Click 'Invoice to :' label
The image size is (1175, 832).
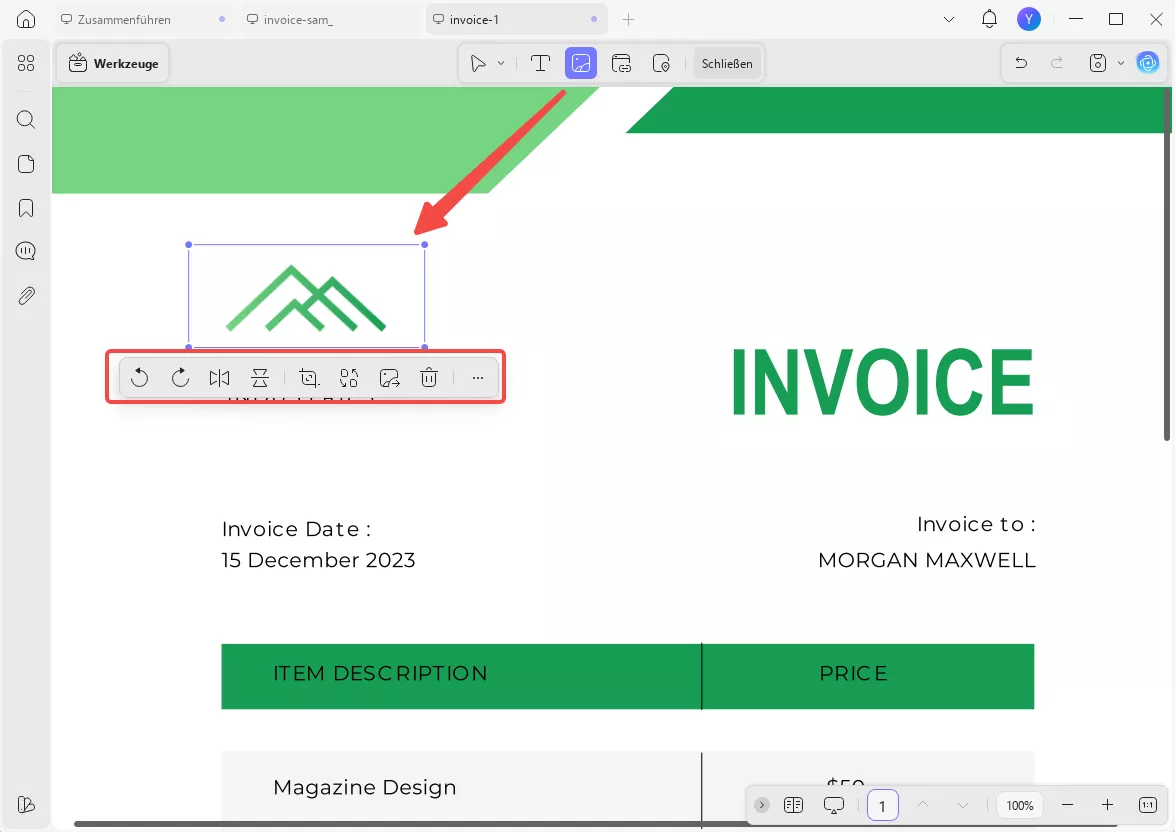(x=976, y=524)
